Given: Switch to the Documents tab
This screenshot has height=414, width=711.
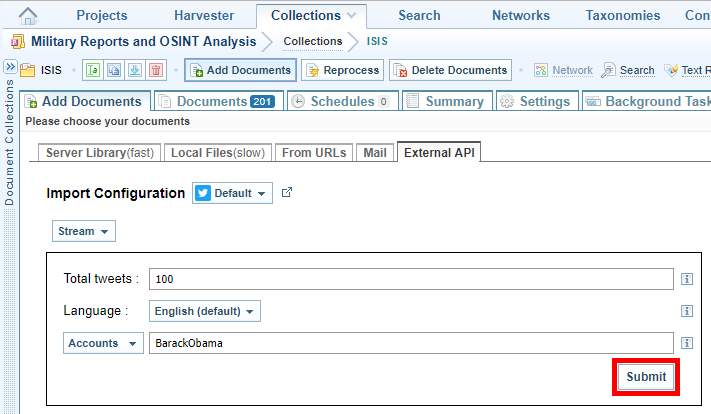Looking at the screenshot, I should pyautogui.click(x=217, y=101).
